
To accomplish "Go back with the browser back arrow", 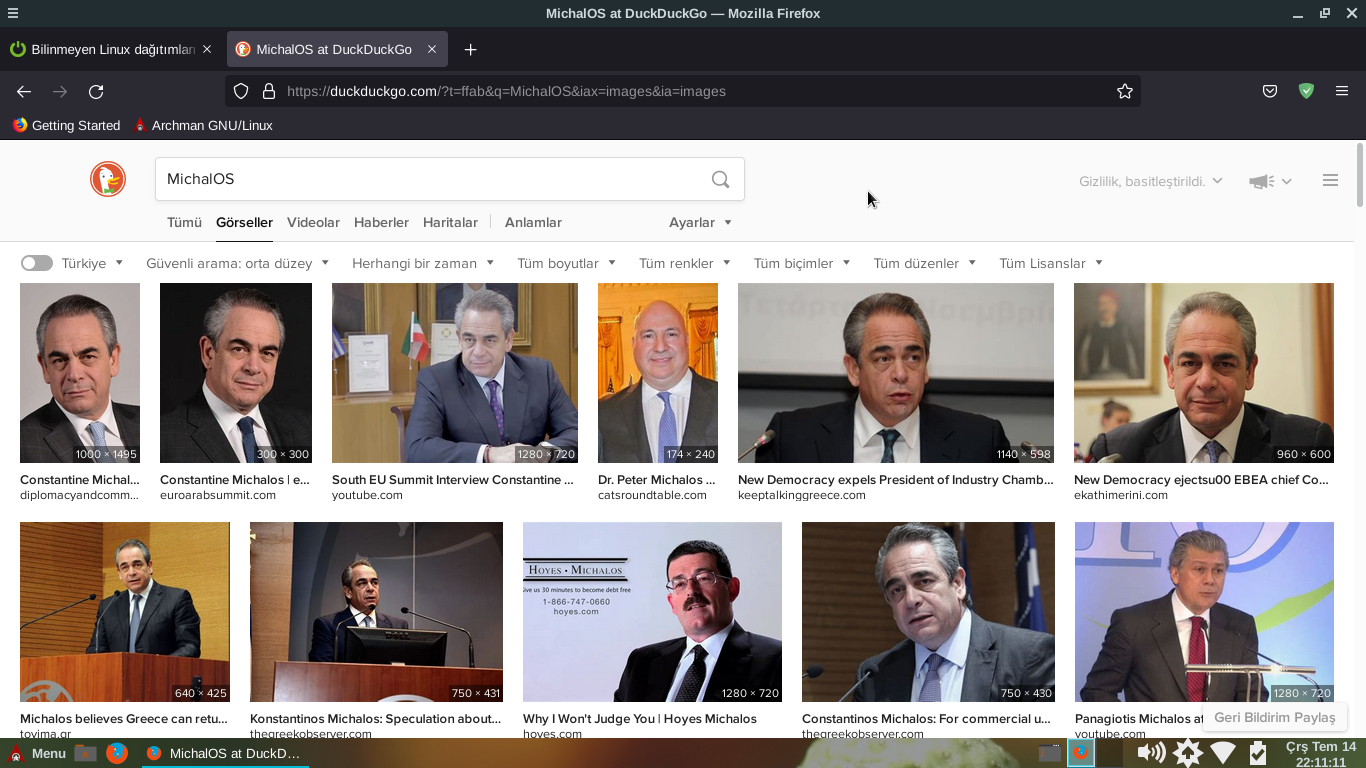I will click(x=24, y=91).
